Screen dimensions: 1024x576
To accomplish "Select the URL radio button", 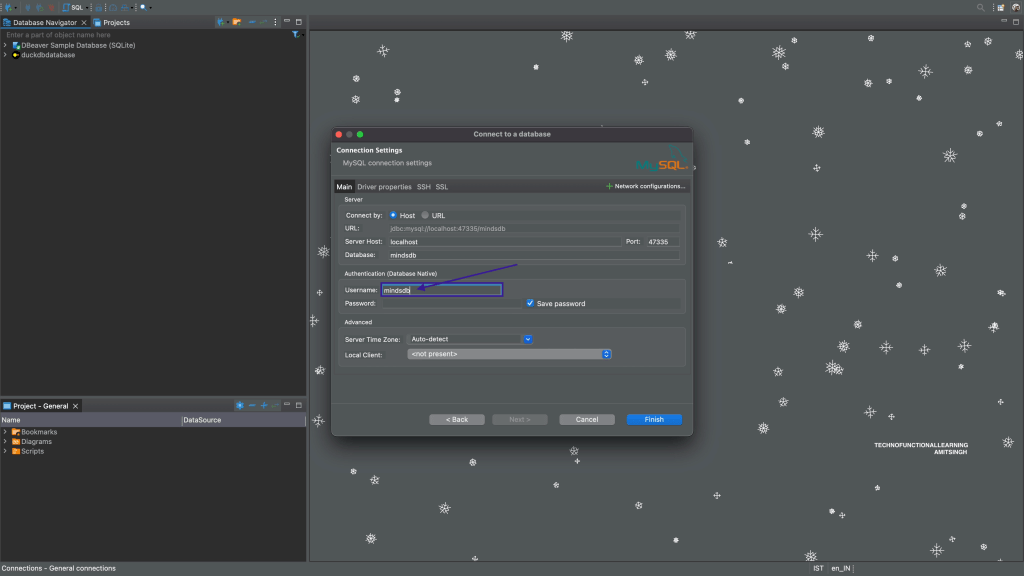I will [425, 215].
